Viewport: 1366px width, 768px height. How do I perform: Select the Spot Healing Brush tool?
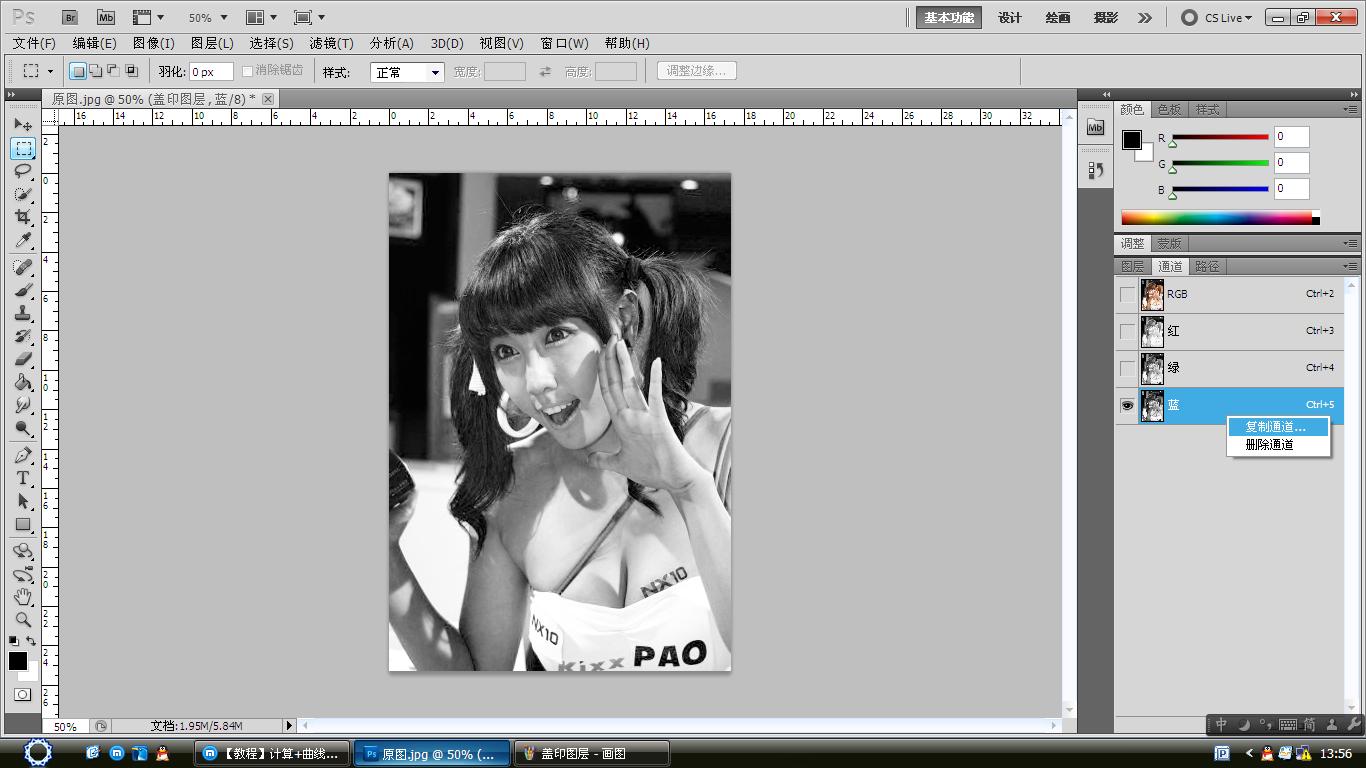pyautogui.click(x=23, y=267)
